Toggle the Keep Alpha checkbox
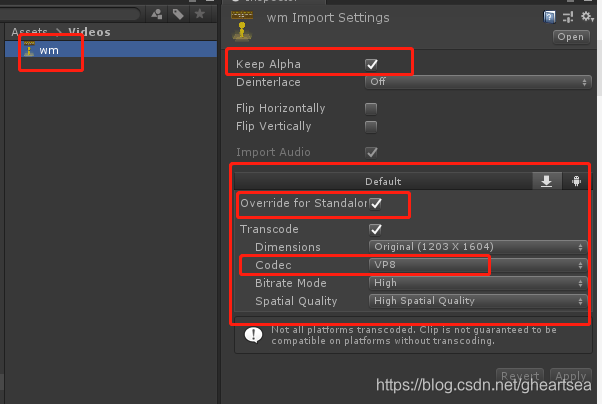Screen dimensions: 602x404 [x=371, y=64]
